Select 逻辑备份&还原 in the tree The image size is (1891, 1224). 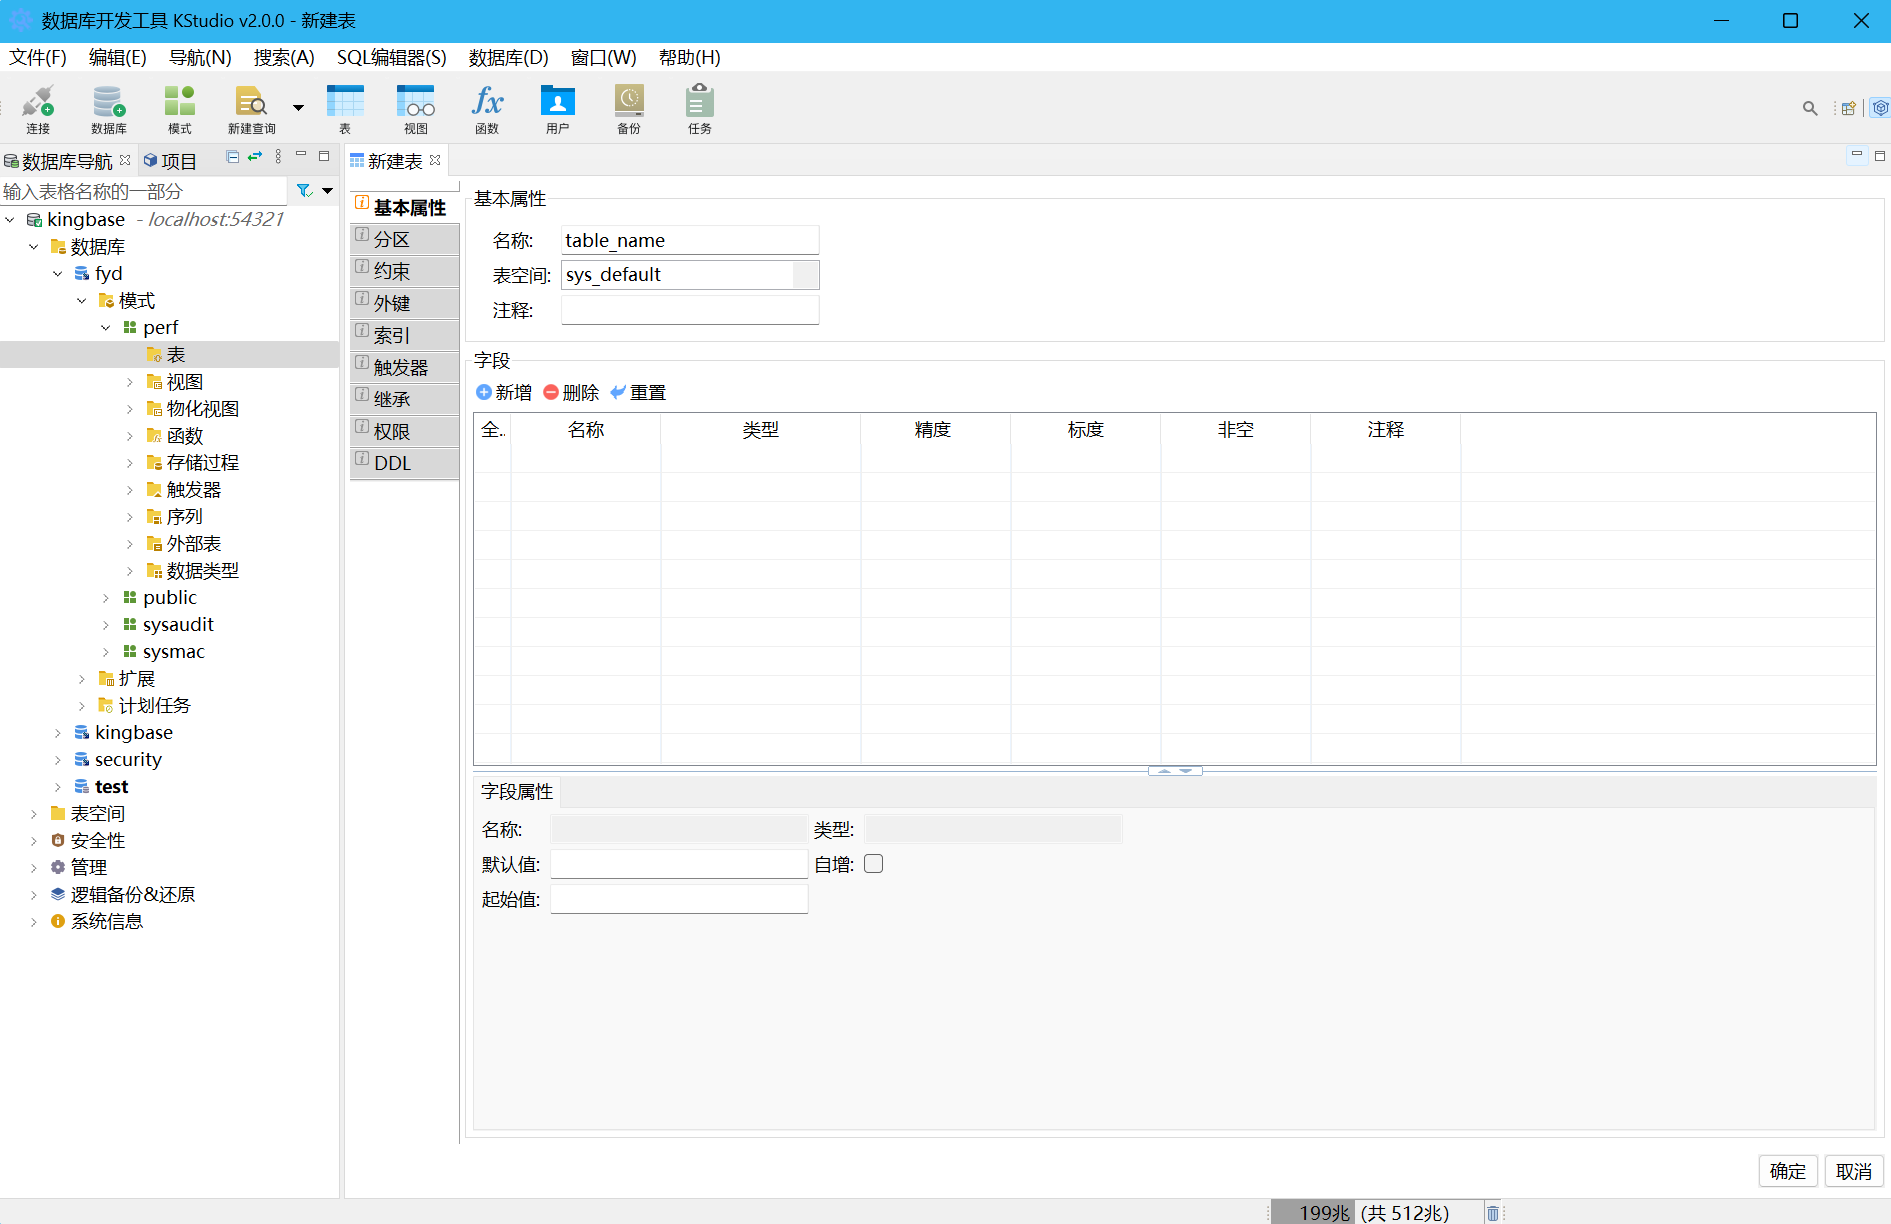click(x=132, y=895)
